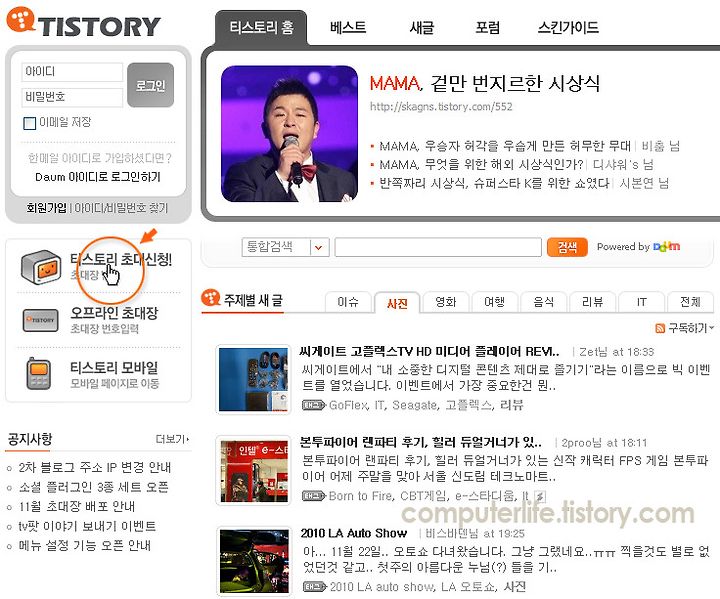Open the 티스토리 초대신청 TV icon
This screenshot has width=720, height=599.
41,267
